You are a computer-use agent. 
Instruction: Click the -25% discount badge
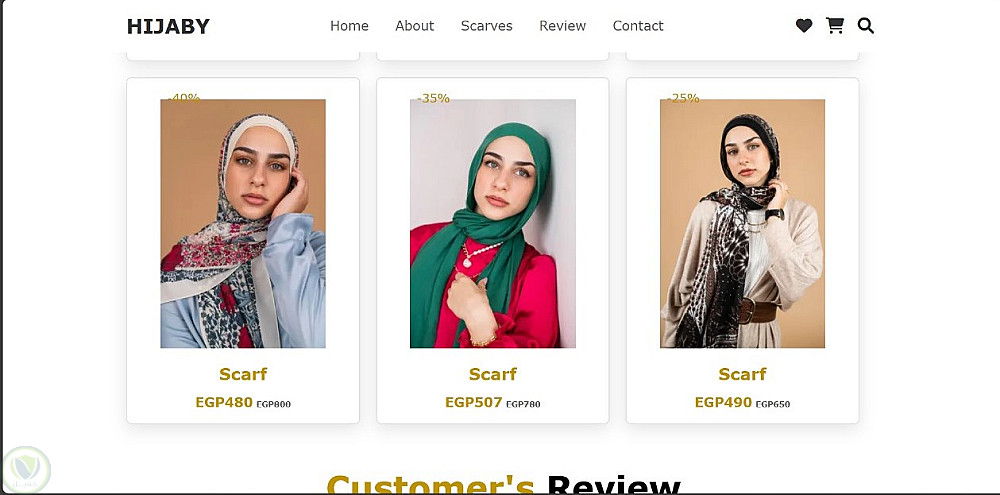(x=683, y=98)
